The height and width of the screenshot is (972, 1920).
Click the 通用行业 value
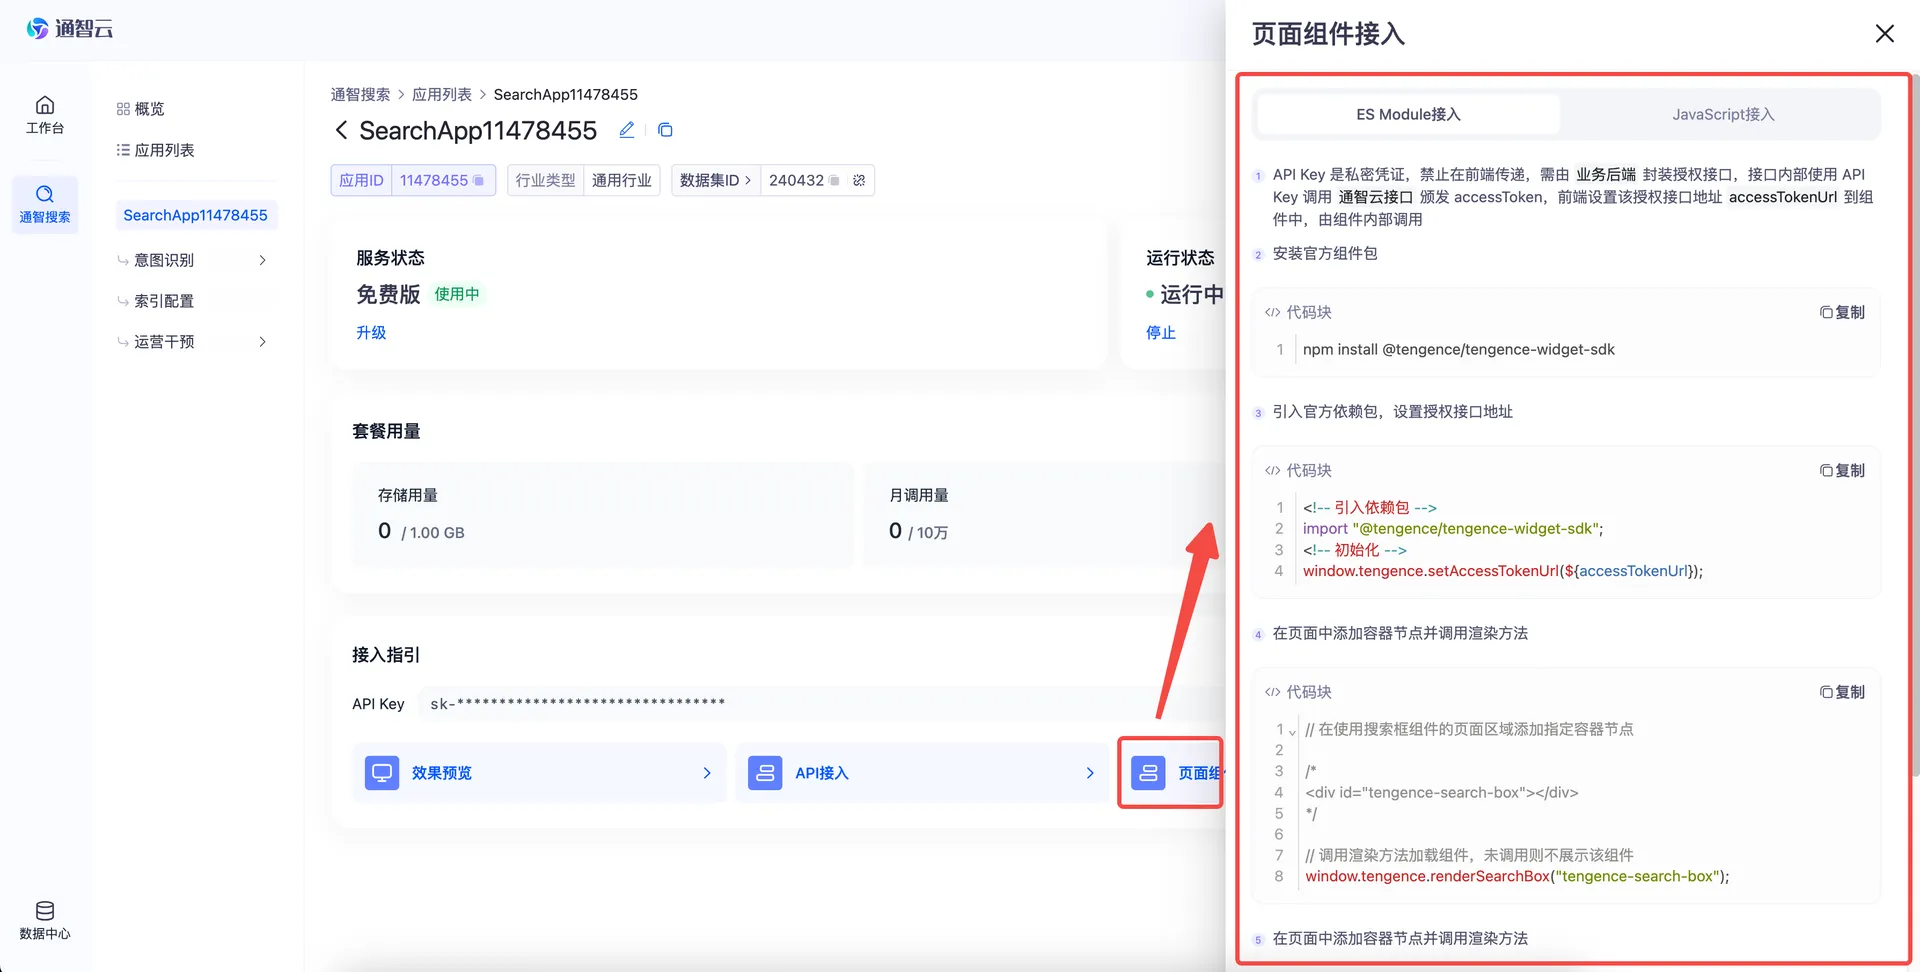coord(621,181)
